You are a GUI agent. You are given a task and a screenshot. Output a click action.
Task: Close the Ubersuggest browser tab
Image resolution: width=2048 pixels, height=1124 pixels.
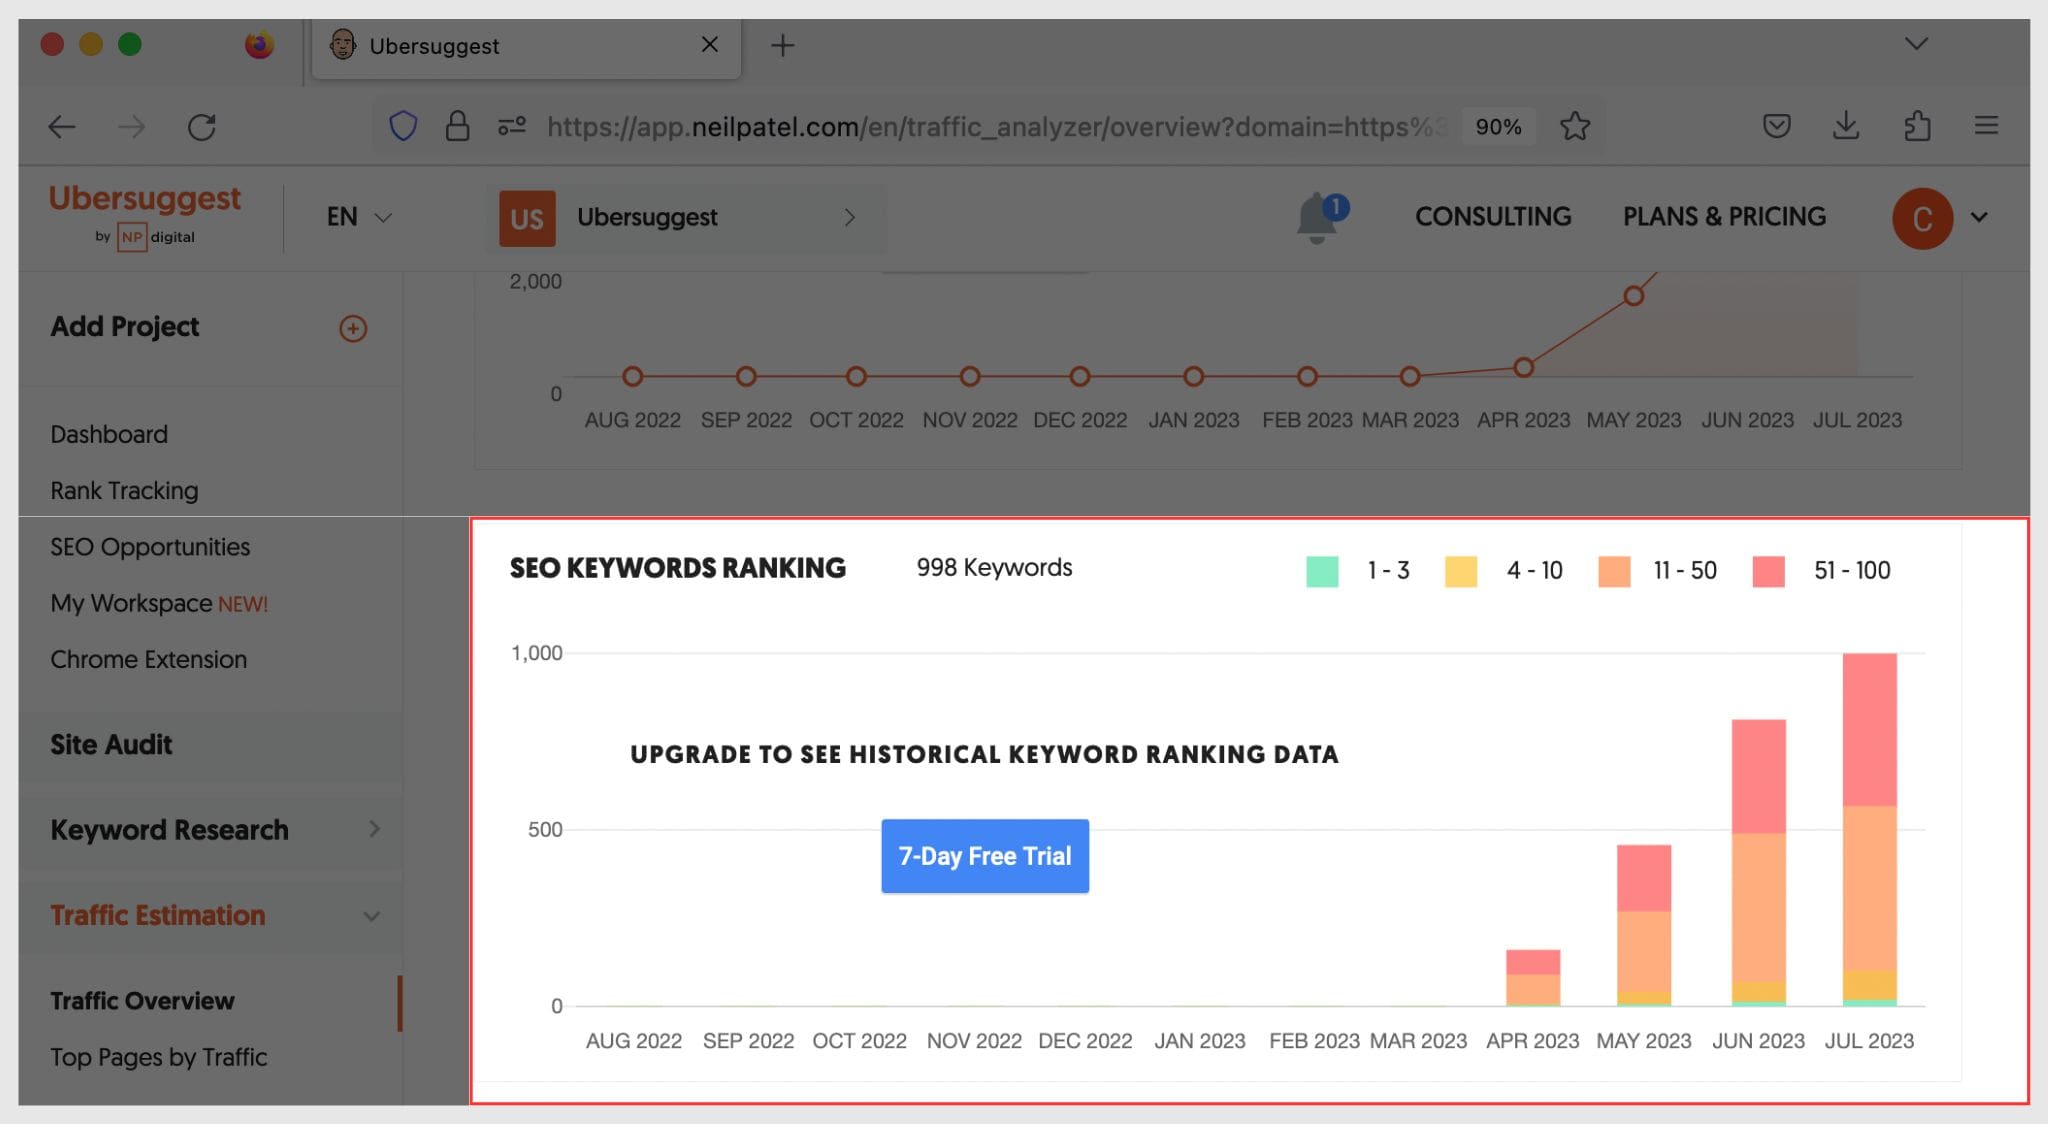710,44
